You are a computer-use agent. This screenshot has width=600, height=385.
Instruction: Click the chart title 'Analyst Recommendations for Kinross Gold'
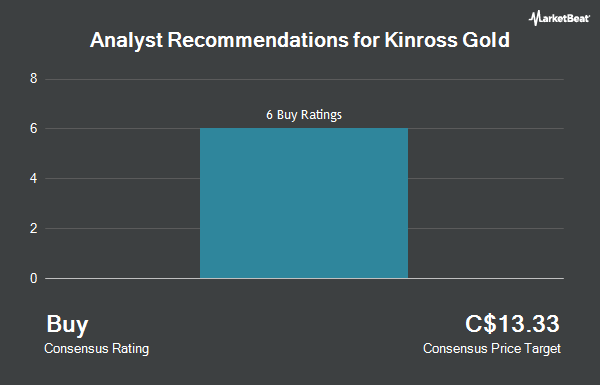click(x=300, y=41)
